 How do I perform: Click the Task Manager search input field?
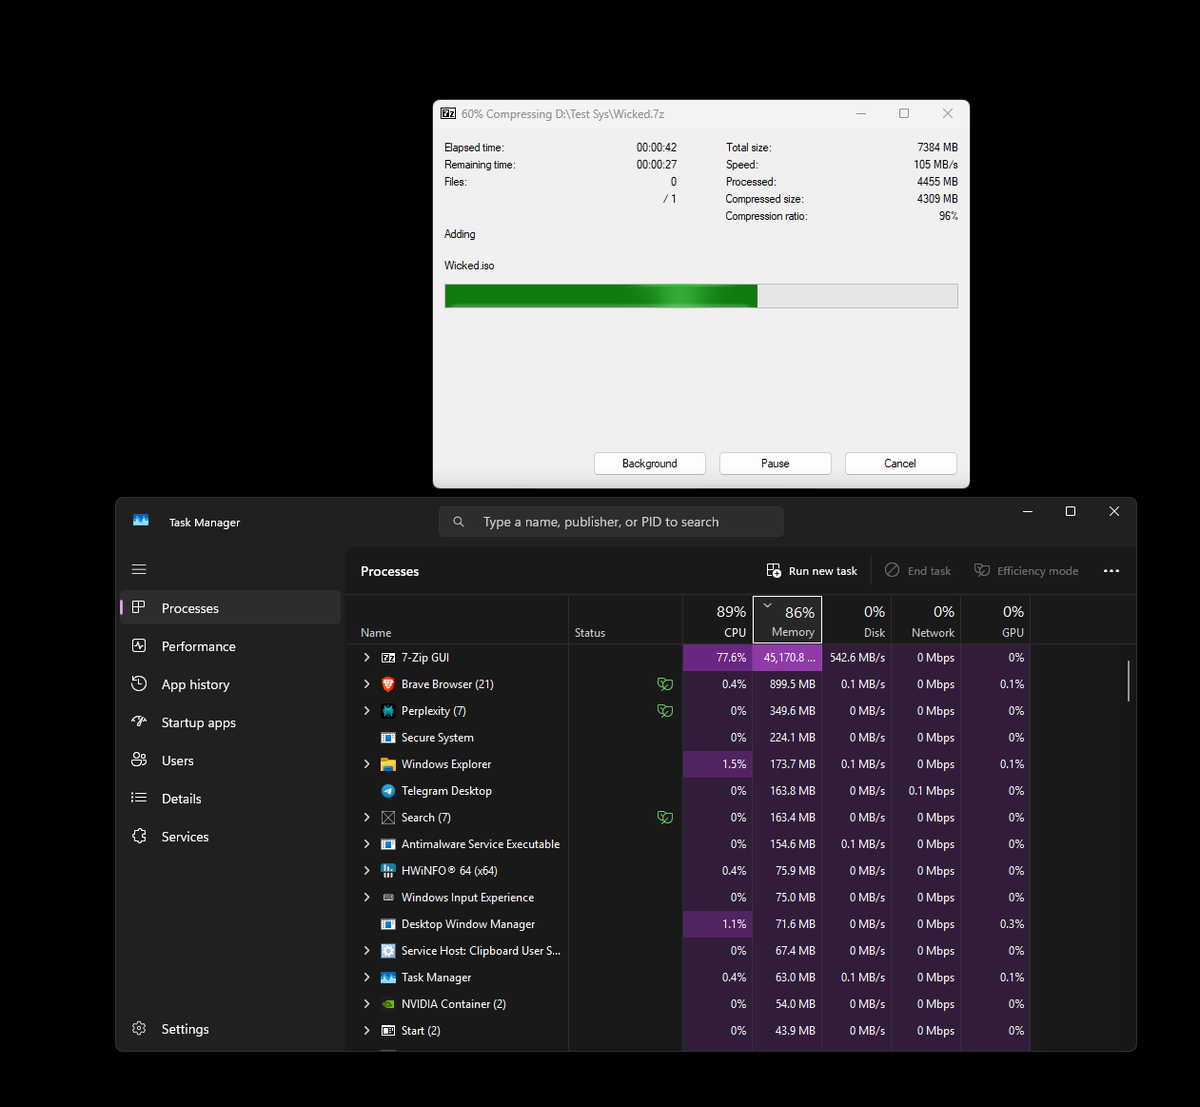(611, 522)
